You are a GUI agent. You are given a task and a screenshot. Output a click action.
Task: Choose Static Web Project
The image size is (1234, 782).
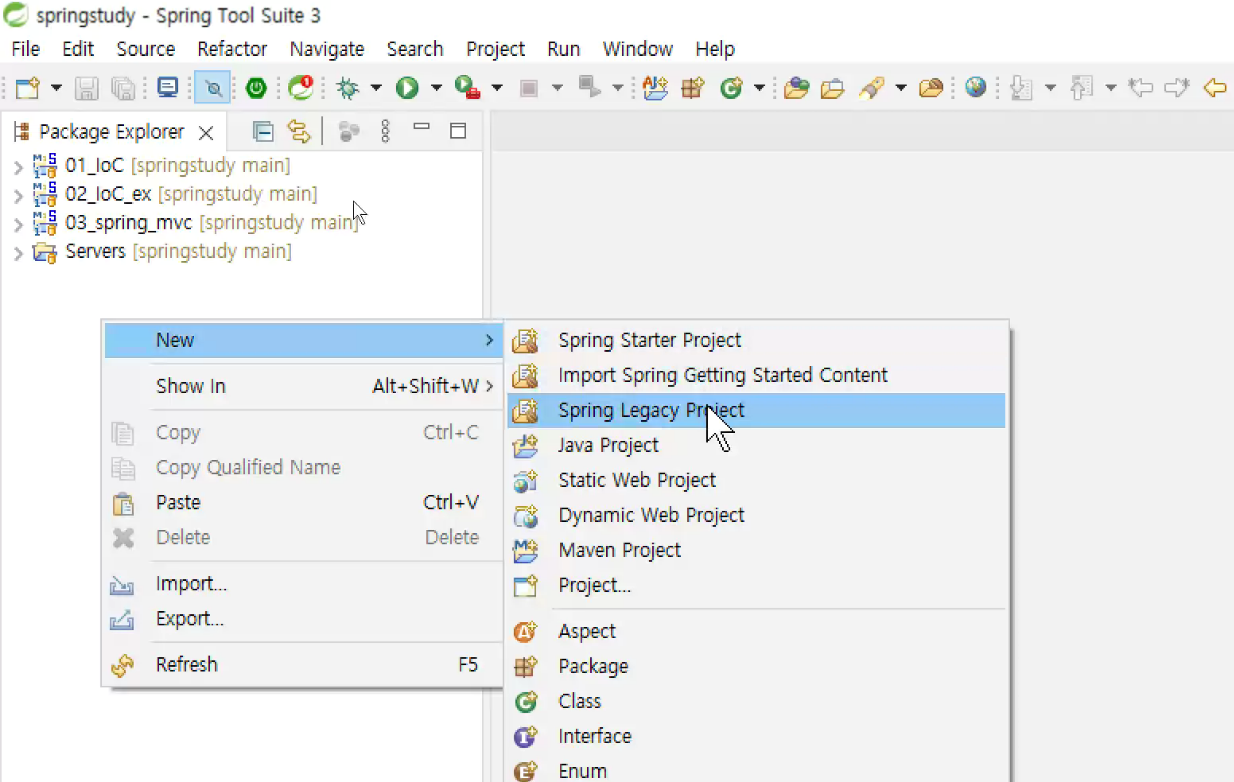[x=756, y=480]
